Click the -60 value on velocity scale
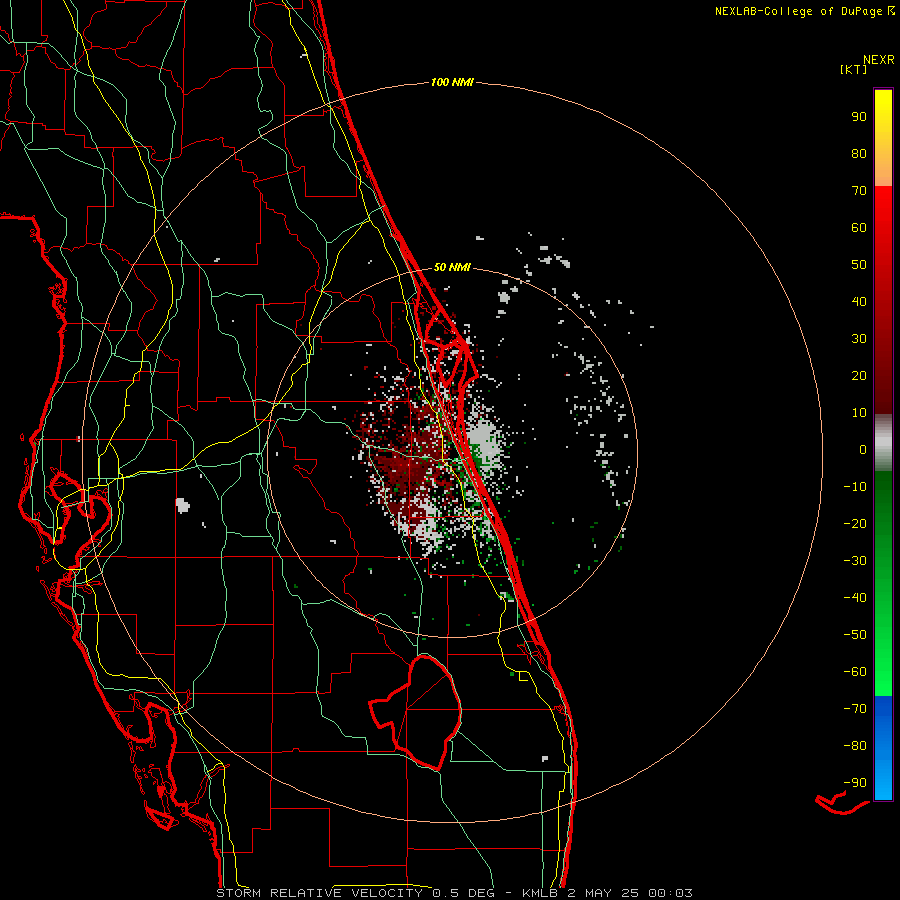This screenshot has height=900, width=900. pyautogui.click(x=855, y=672)
